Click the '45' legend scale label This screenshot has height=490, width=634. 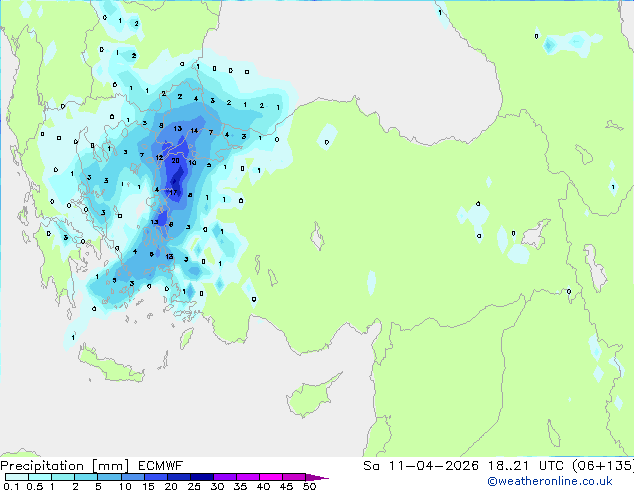(286, 486)
